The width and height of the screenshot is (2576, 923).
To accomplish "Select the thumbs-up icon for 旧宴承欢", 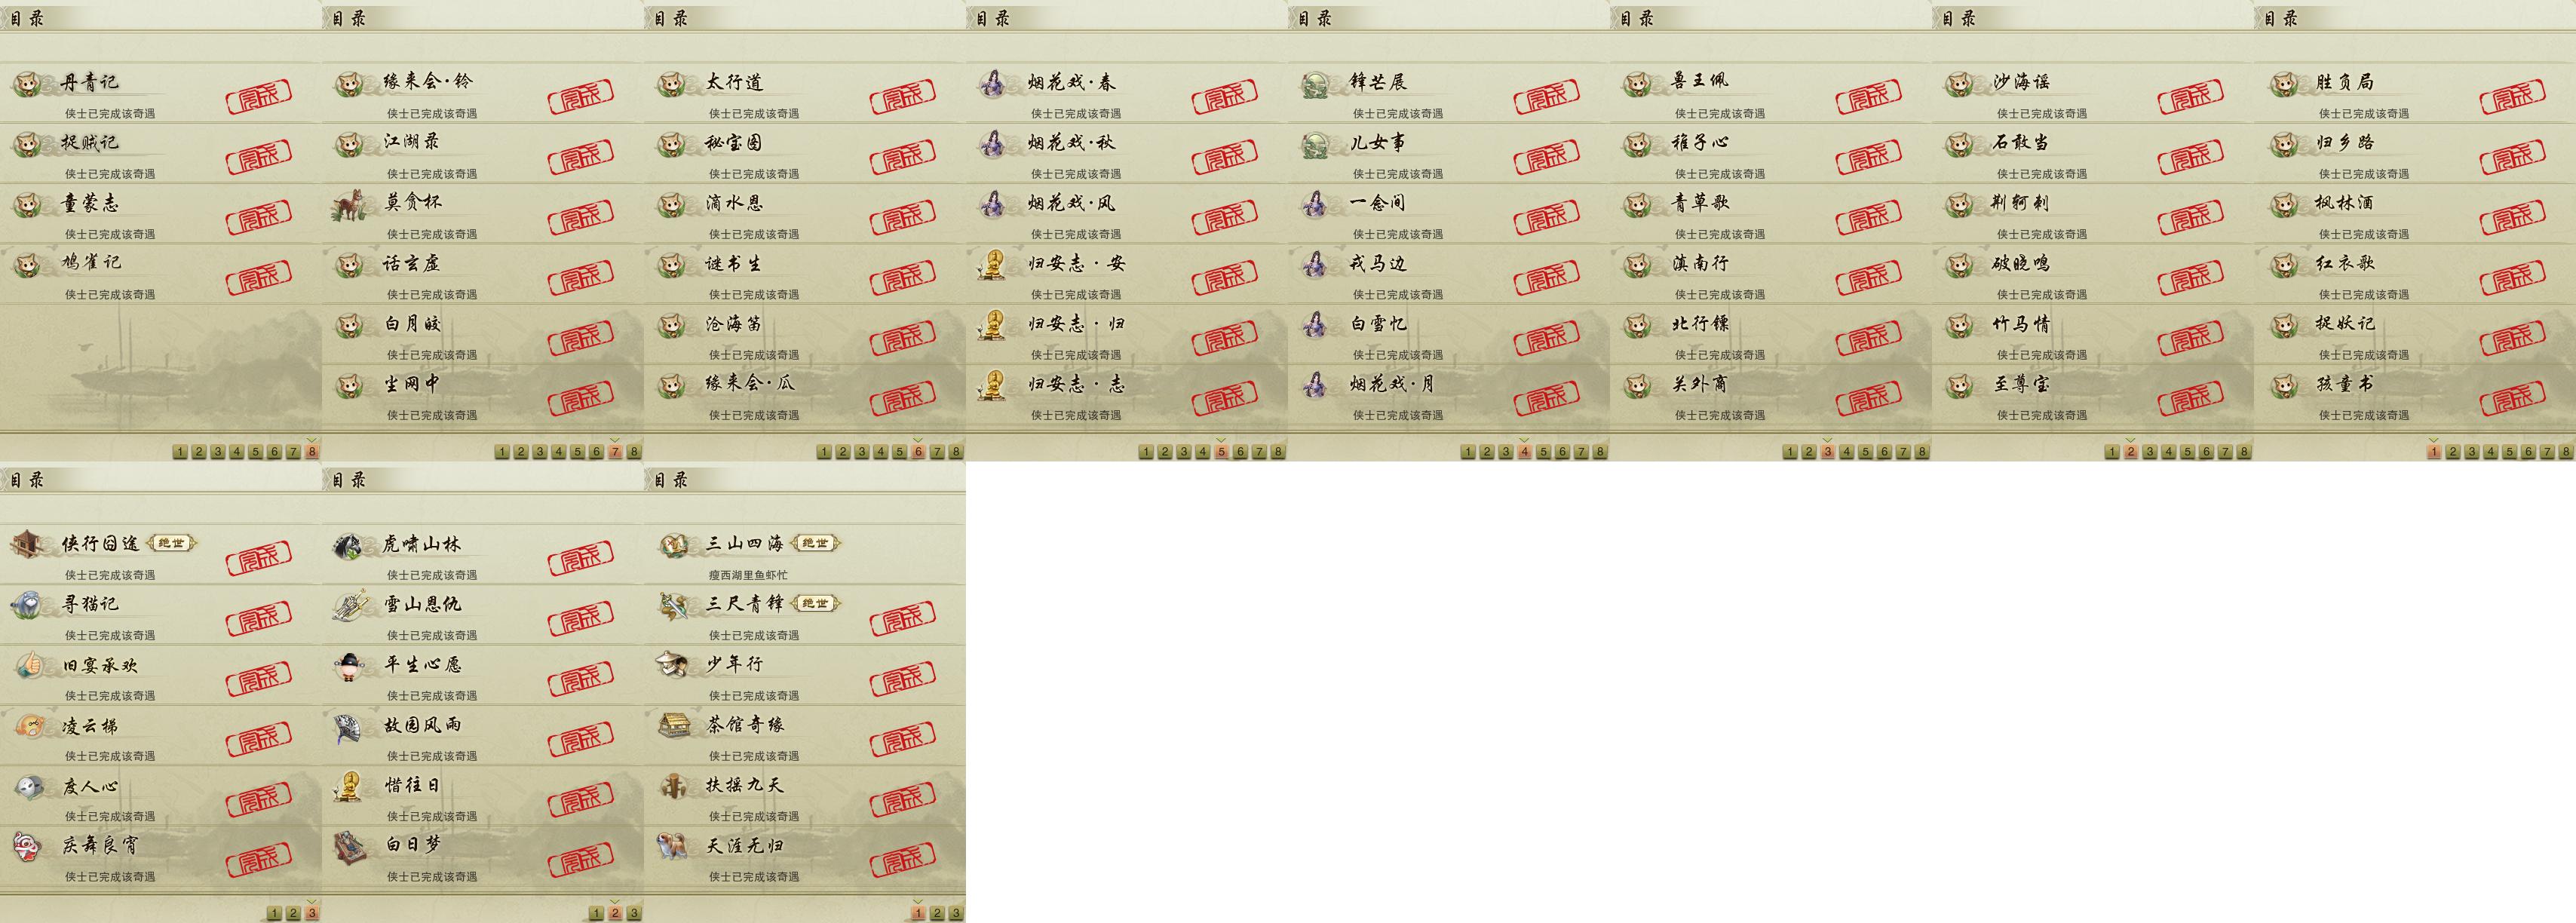I will coord(28,666).
